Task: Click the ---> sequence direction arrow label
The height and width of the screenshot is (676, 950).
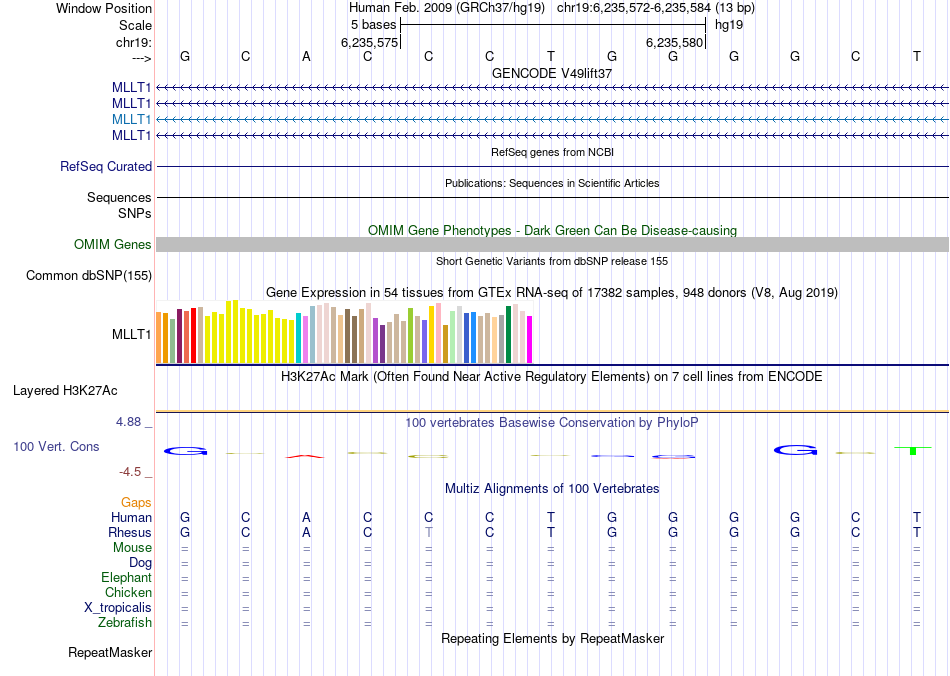Action: (142, 58)
